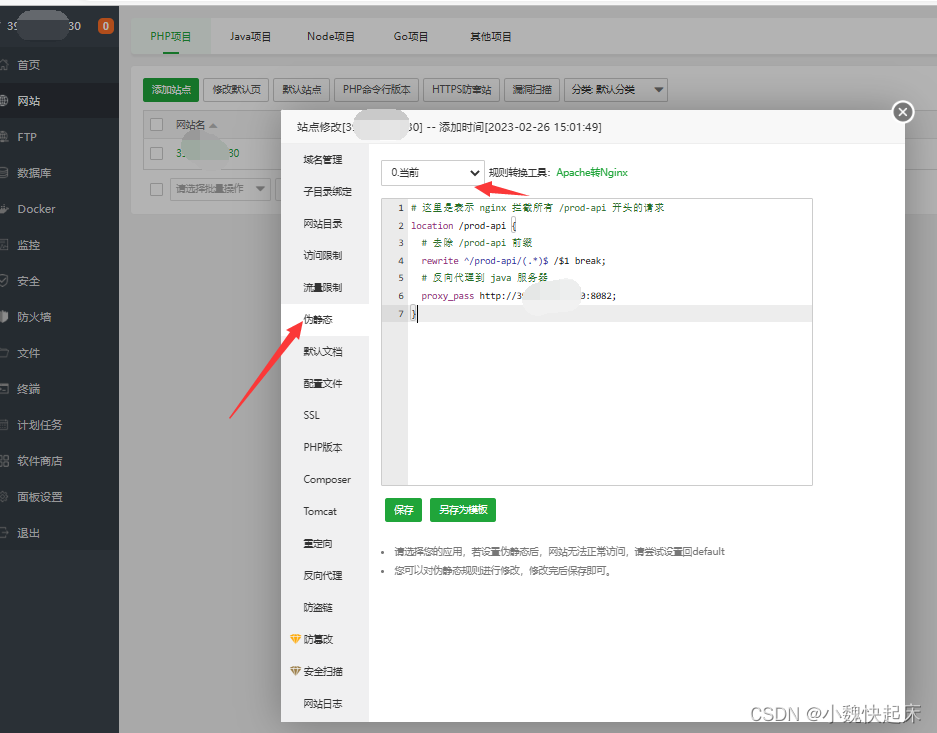Click the rewrite rule line in editor
This screenshot has width=937, height=733.
[513, 260]
